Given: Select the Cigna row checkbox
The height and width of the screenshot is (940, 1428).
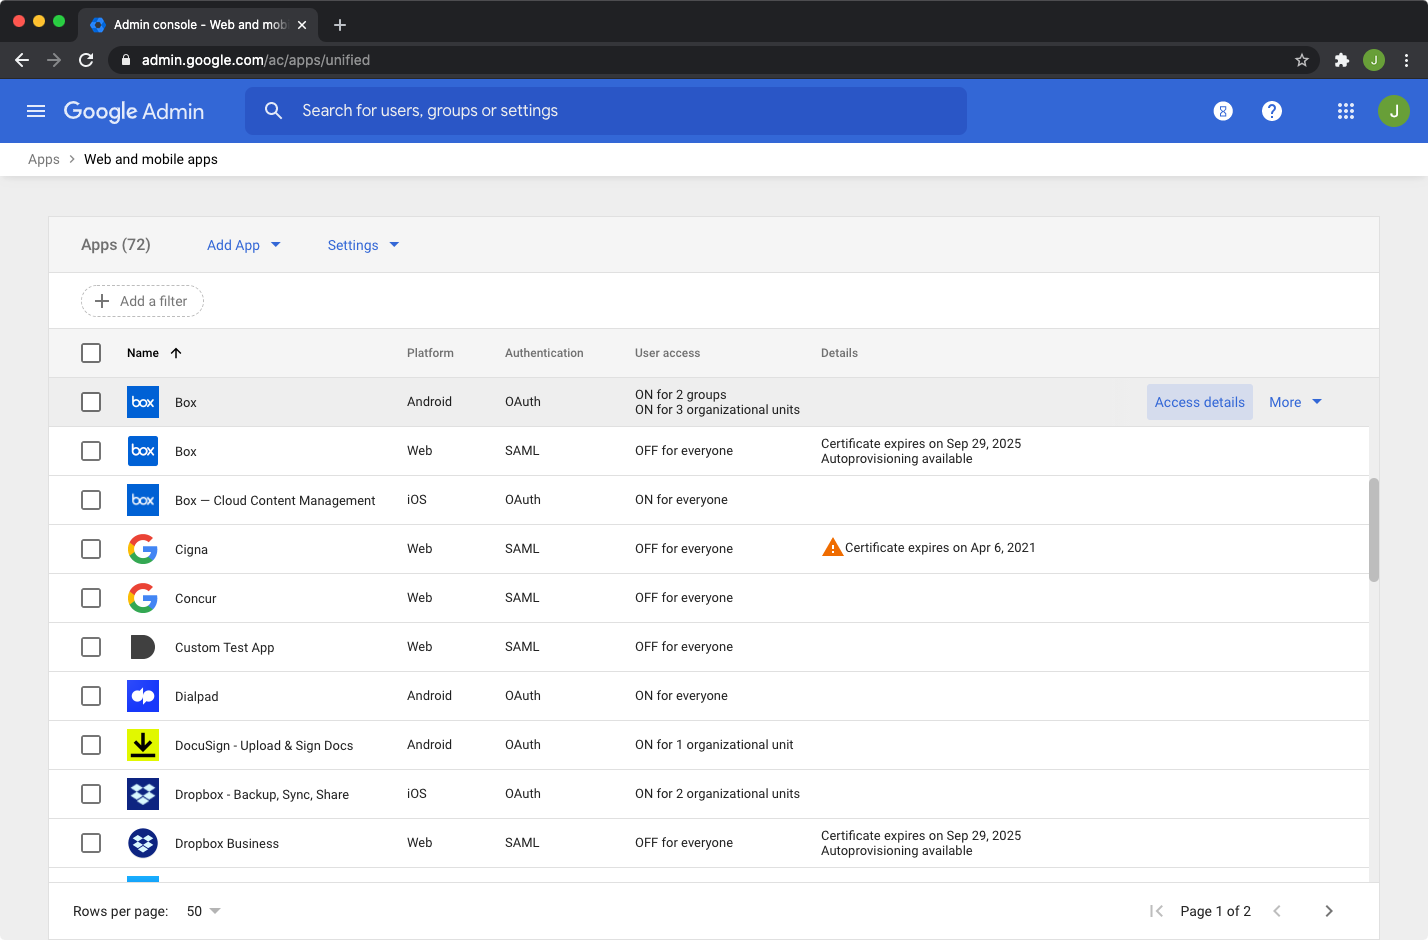Looking at the screenshot, I should click(x=91, y=549).
